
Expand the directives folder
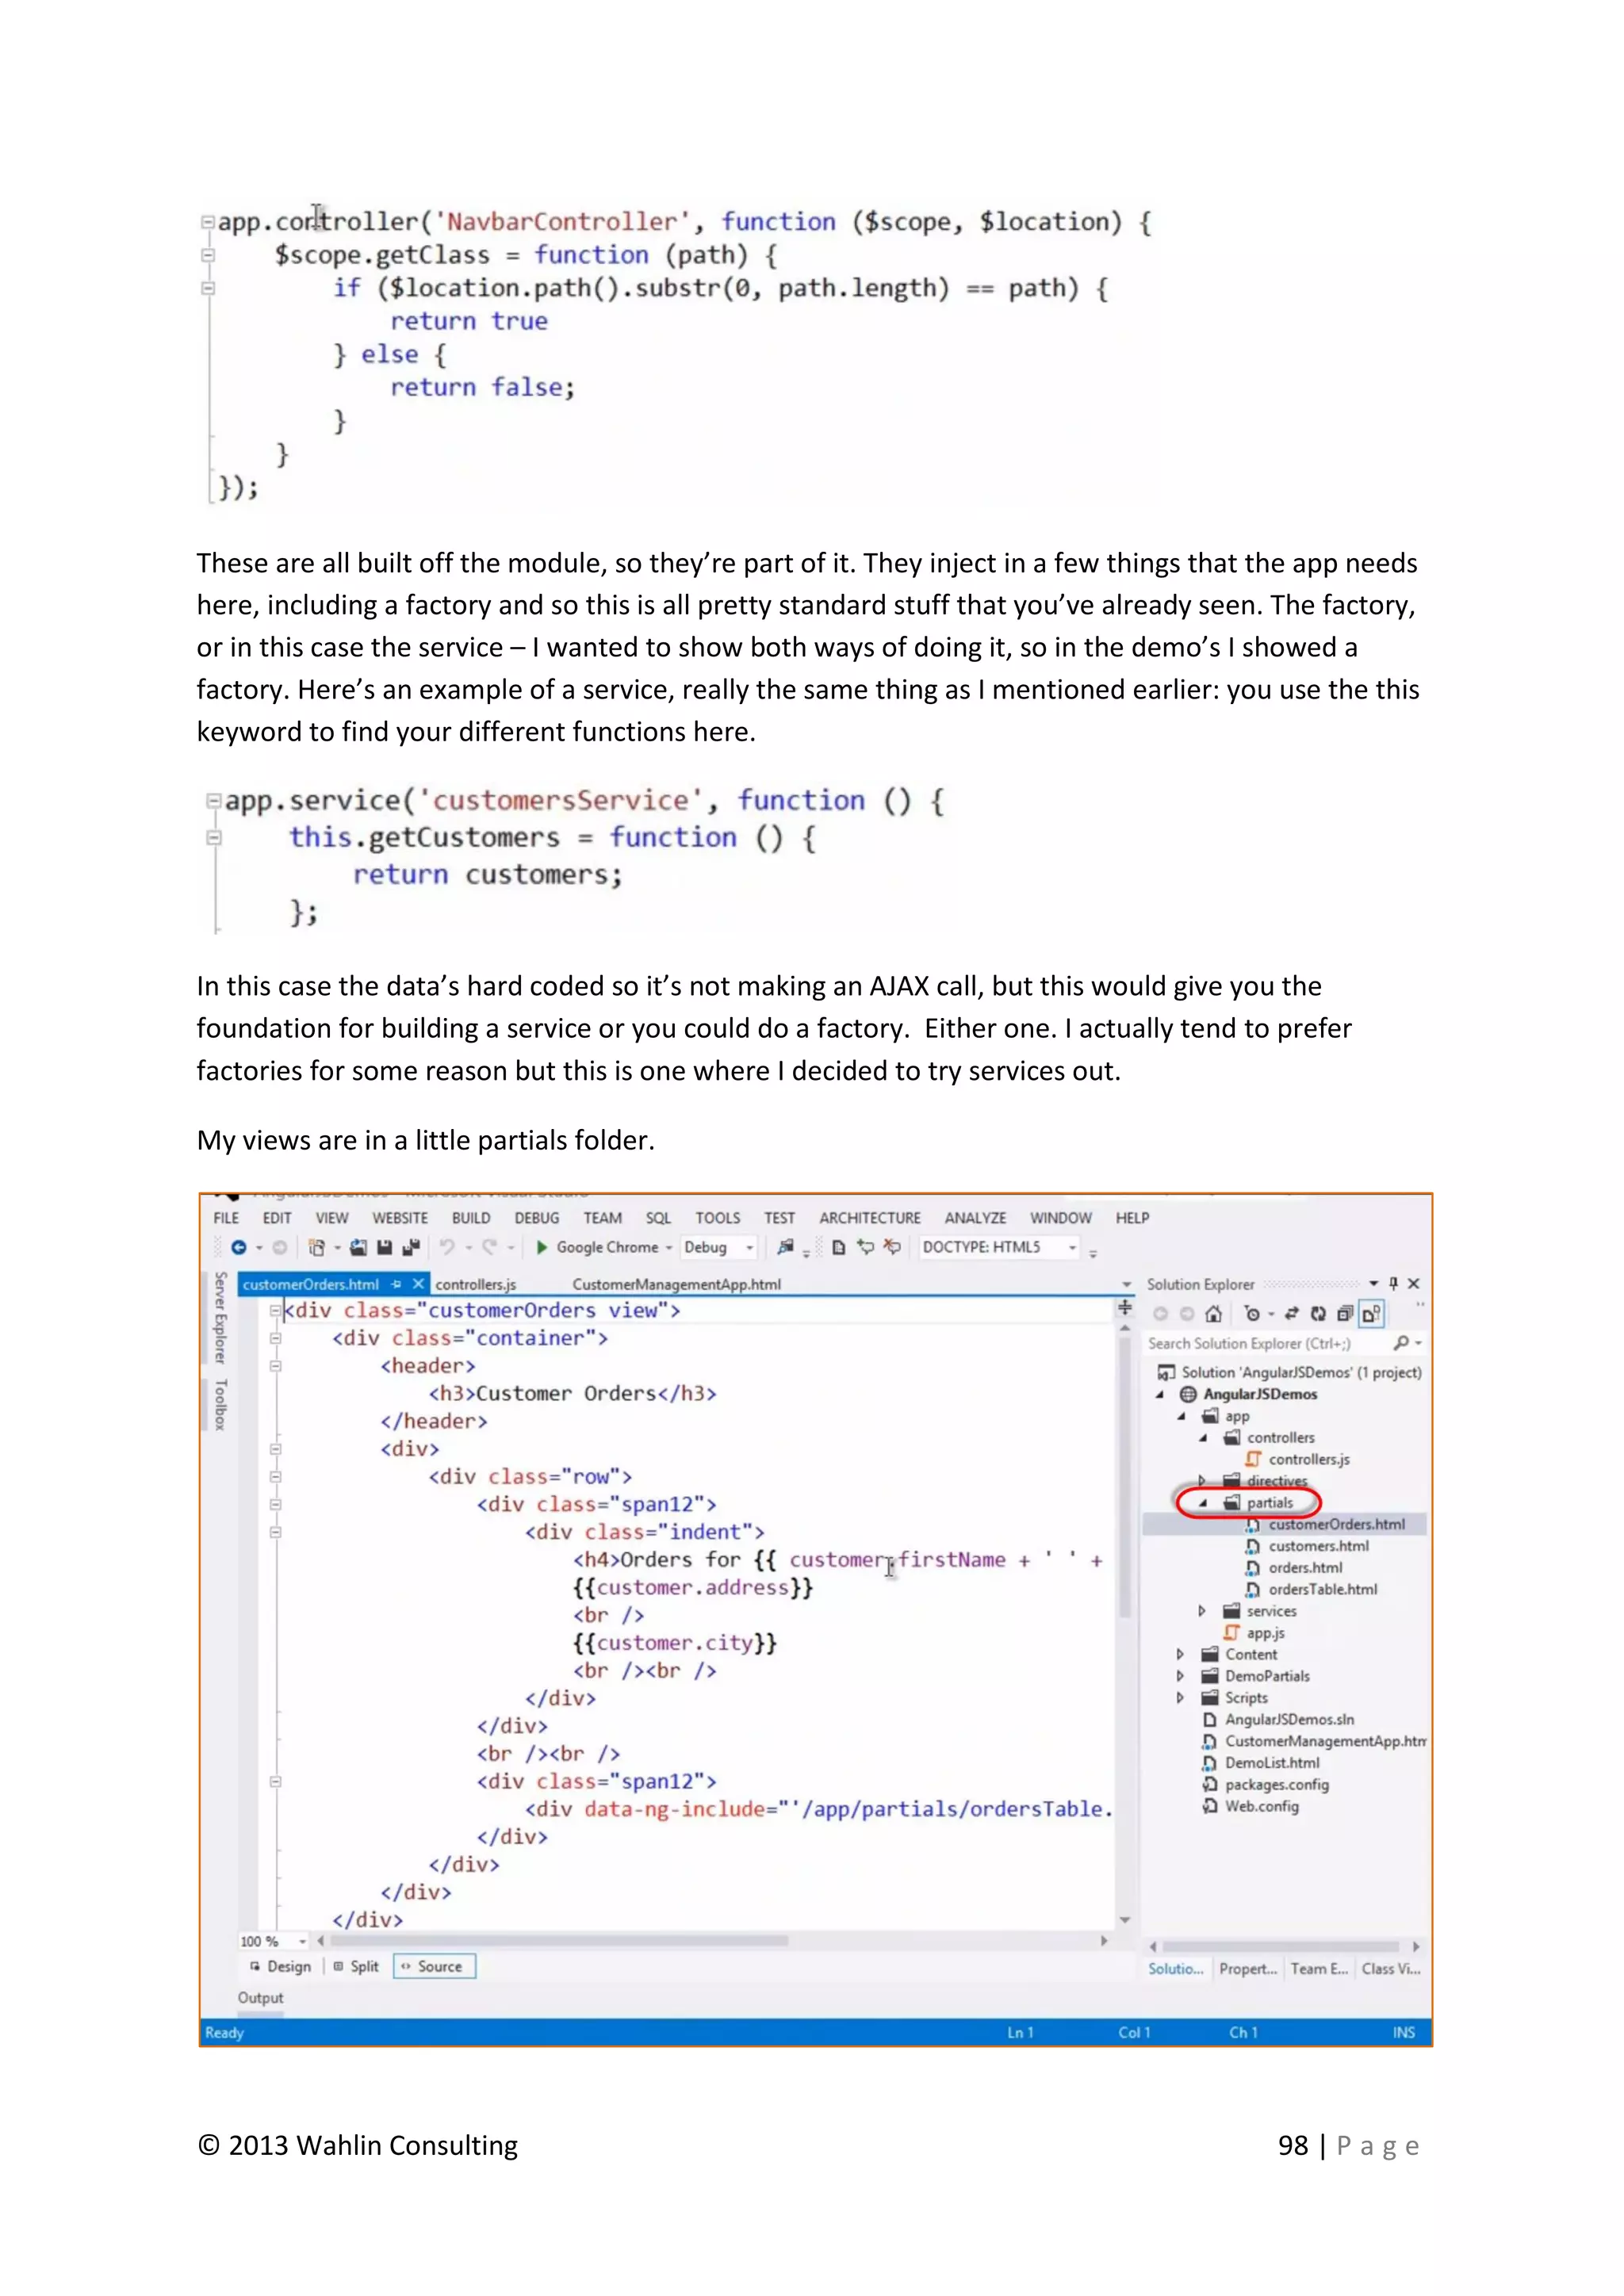(x=1202, y=1481)
